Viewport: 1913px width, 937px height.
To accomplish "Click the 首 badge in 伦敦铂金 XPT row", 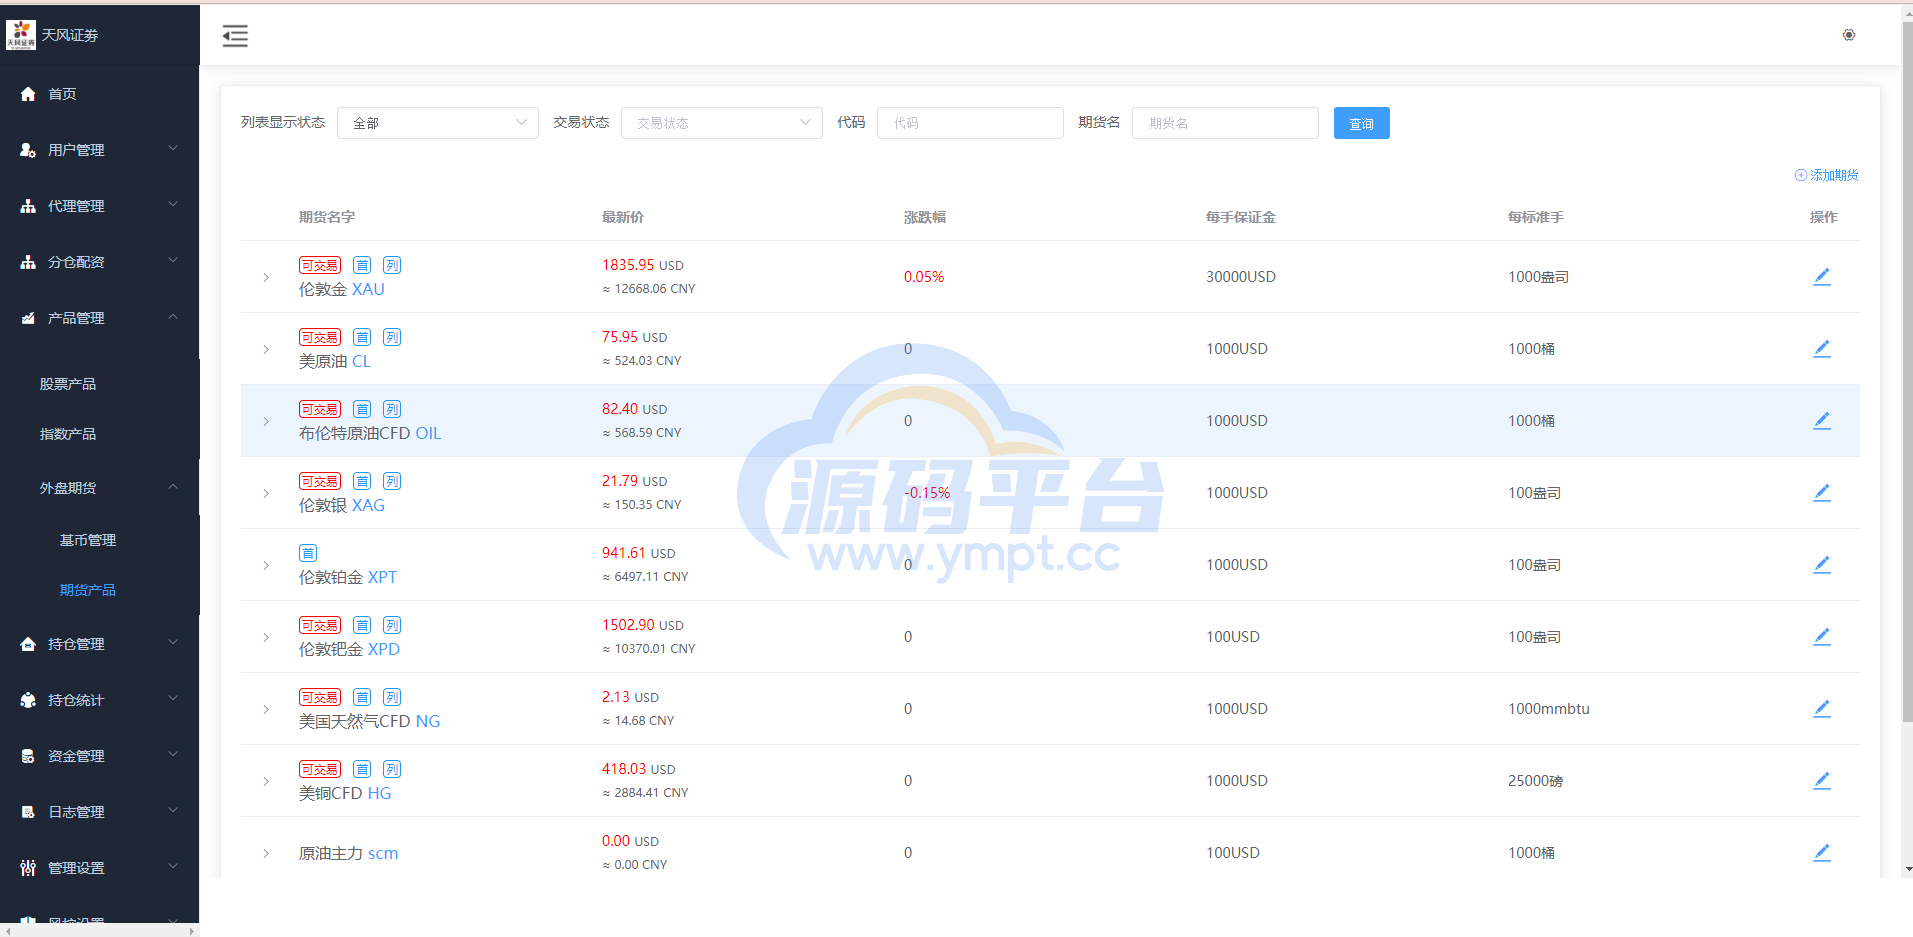I will [308, 553].
